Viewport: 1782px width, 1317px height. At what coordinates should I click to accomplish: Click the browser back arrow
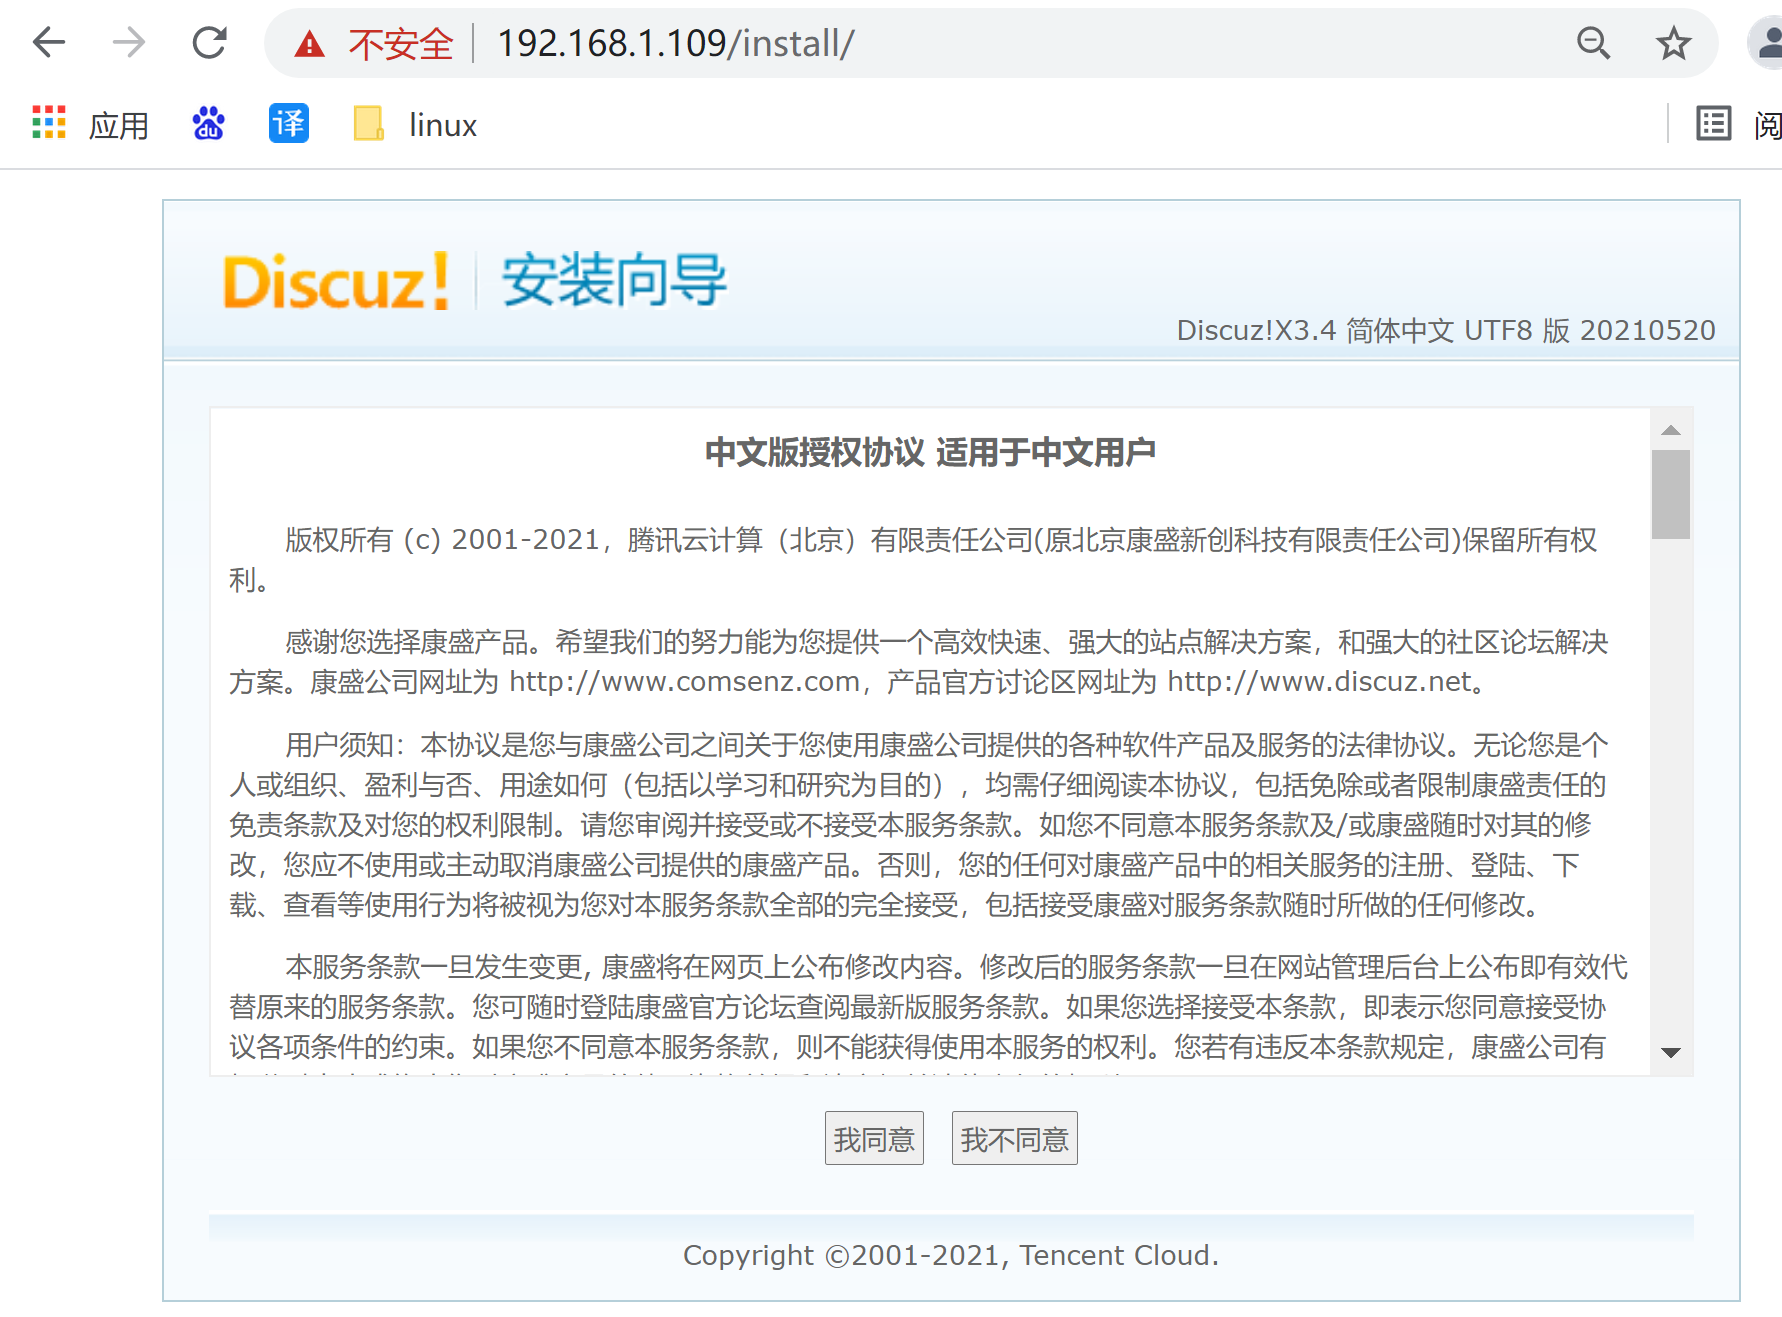tap(49, 43)
